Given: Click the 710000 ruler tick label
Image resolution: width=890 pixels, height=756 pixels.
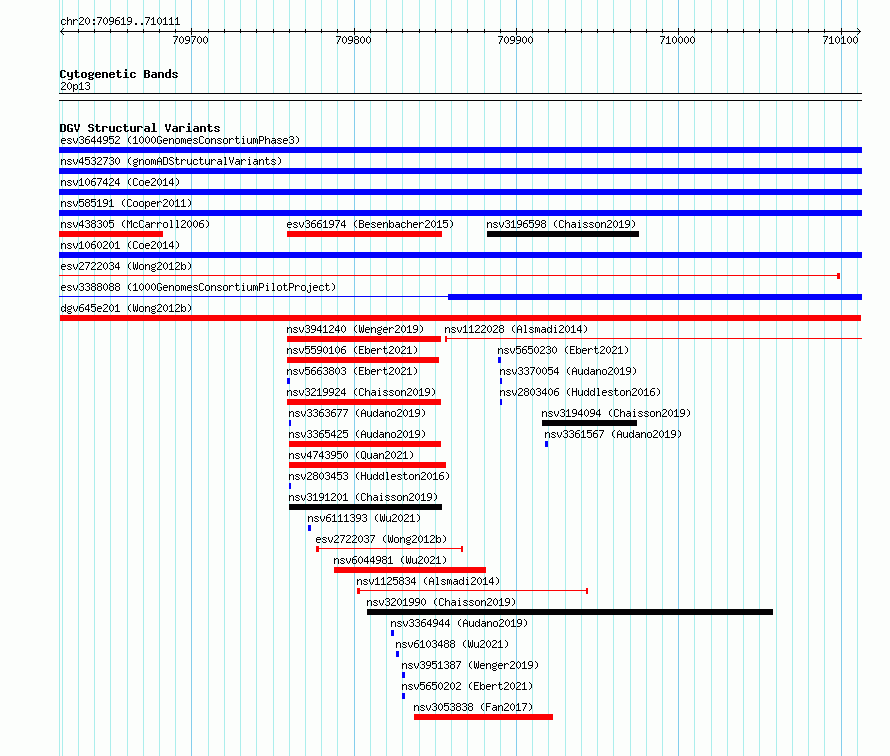Looking at the screenshot, I should (677, 40).
